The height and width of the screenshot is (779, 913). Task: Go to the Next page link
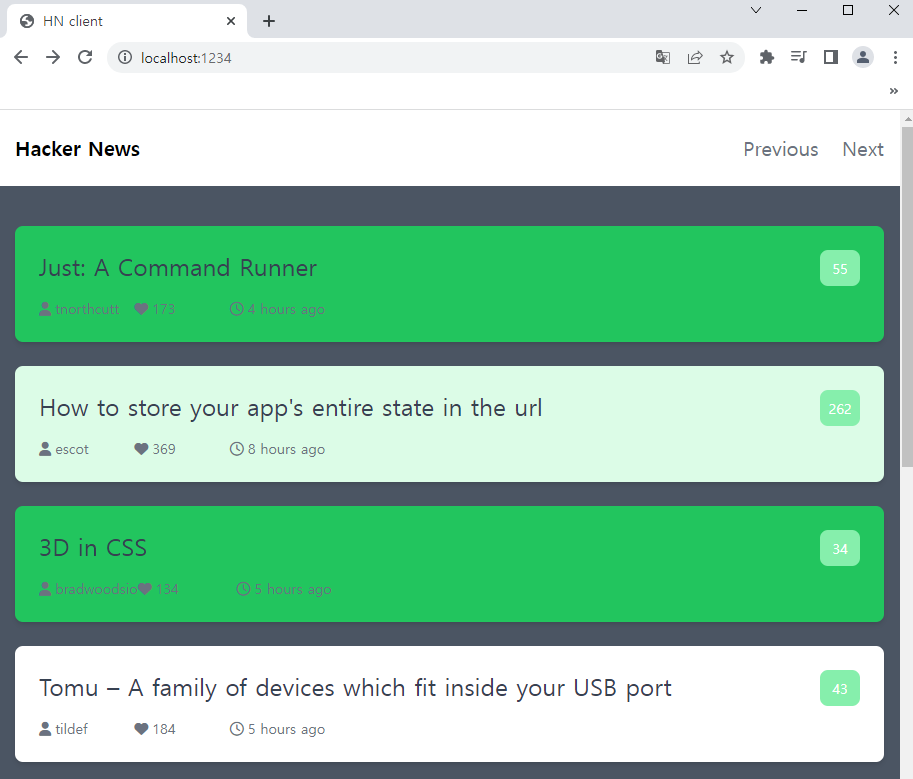(863, 150)
